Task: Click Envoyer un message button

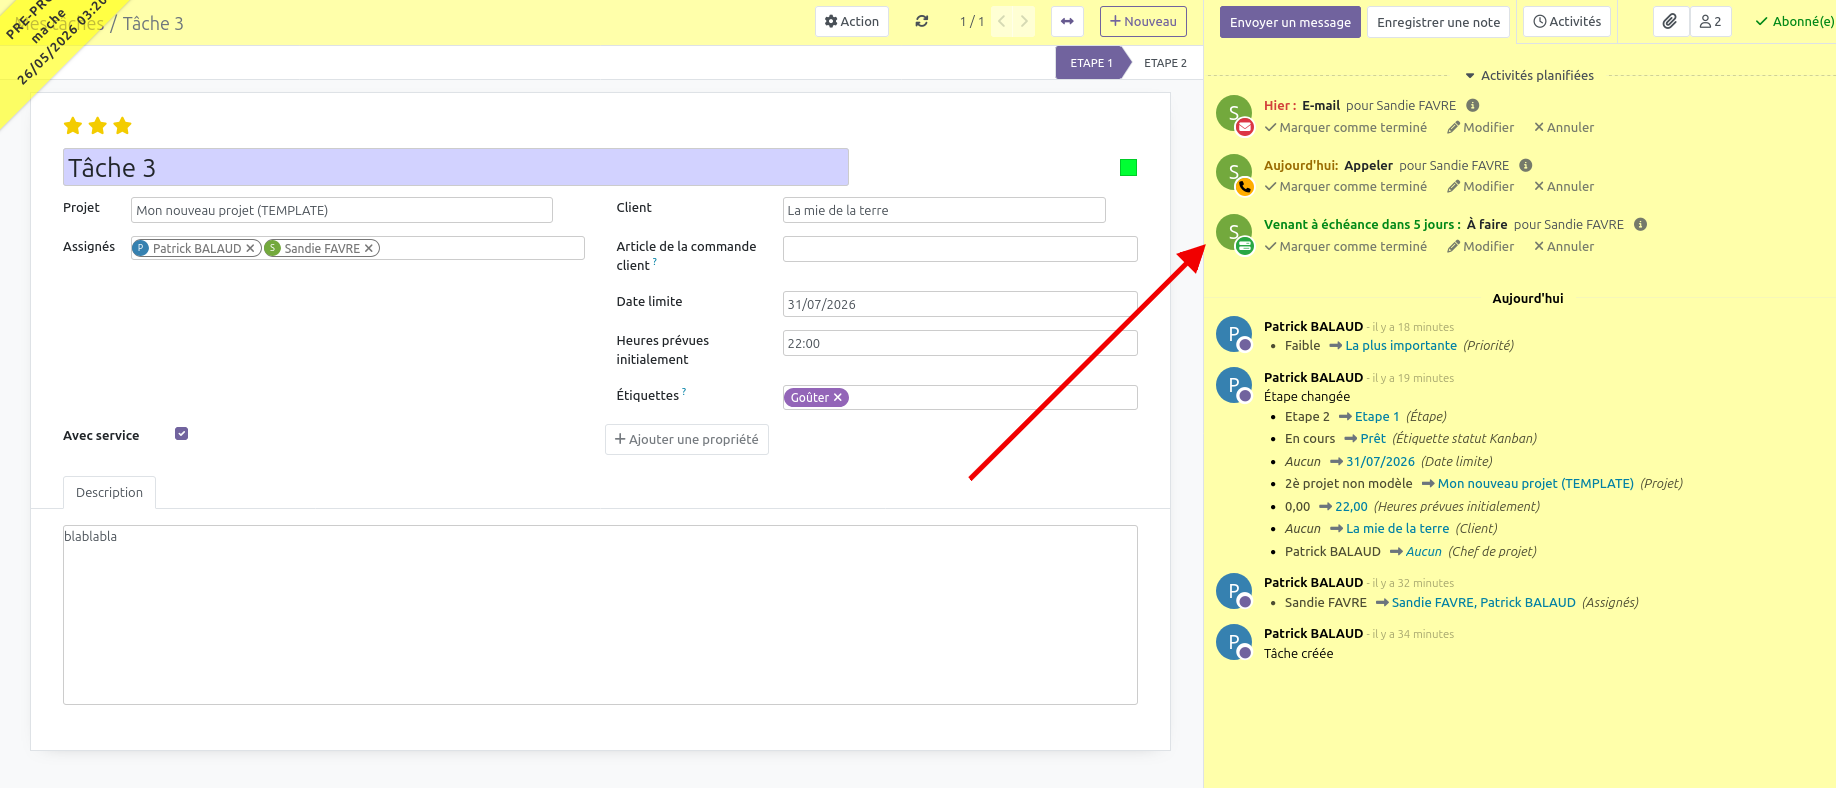Action: [x=1290, y=22]
